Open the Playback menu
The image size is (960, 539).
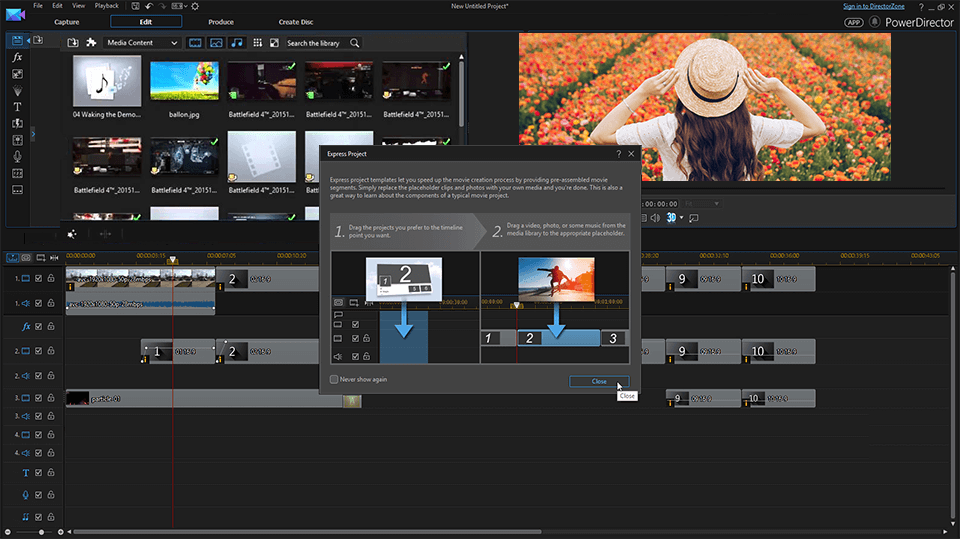[x=107, y=6]
